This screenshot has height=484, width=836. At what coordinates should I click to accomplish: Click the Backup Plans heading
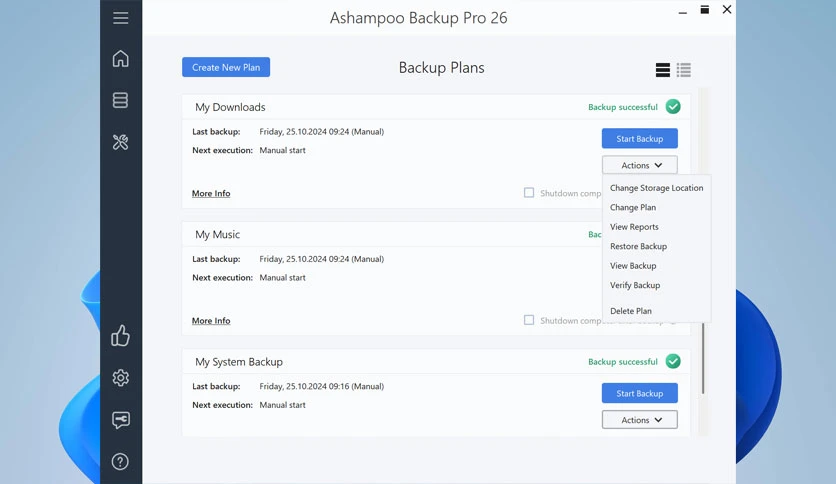pyautogui.click(x=441, y=68)
